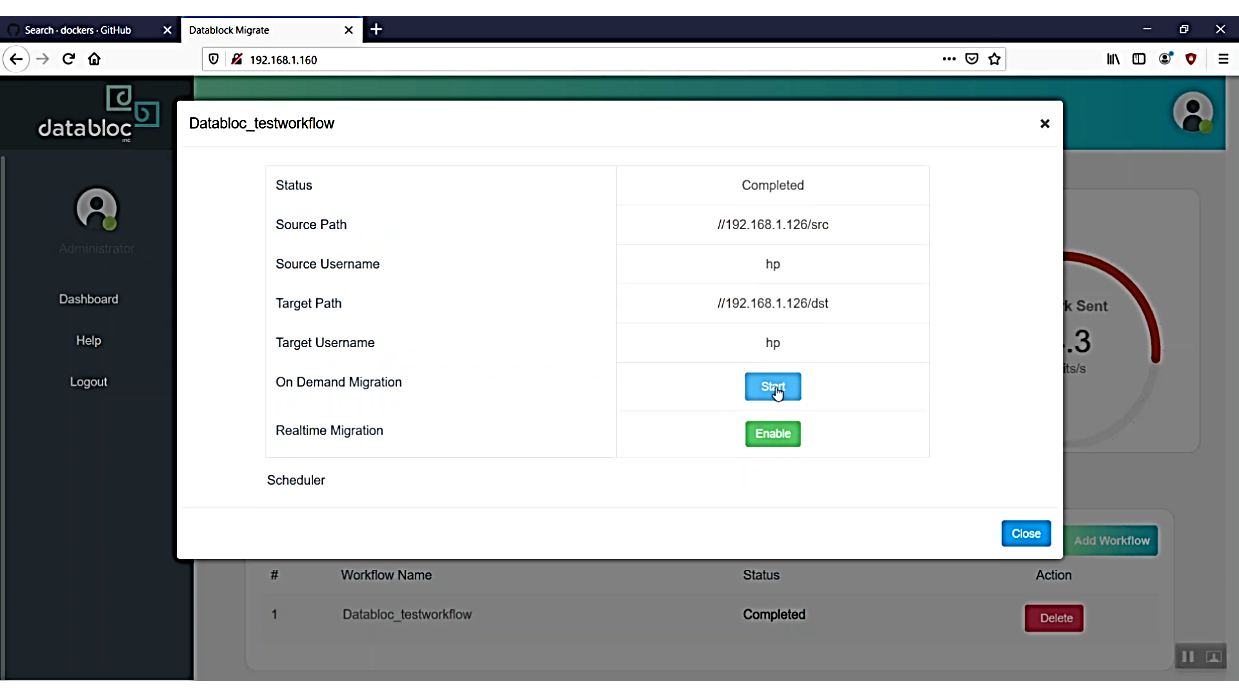Click the red shield extension icon
Image resolution: width=1239 pixels, height=697 pixels.
(1191, 59)
